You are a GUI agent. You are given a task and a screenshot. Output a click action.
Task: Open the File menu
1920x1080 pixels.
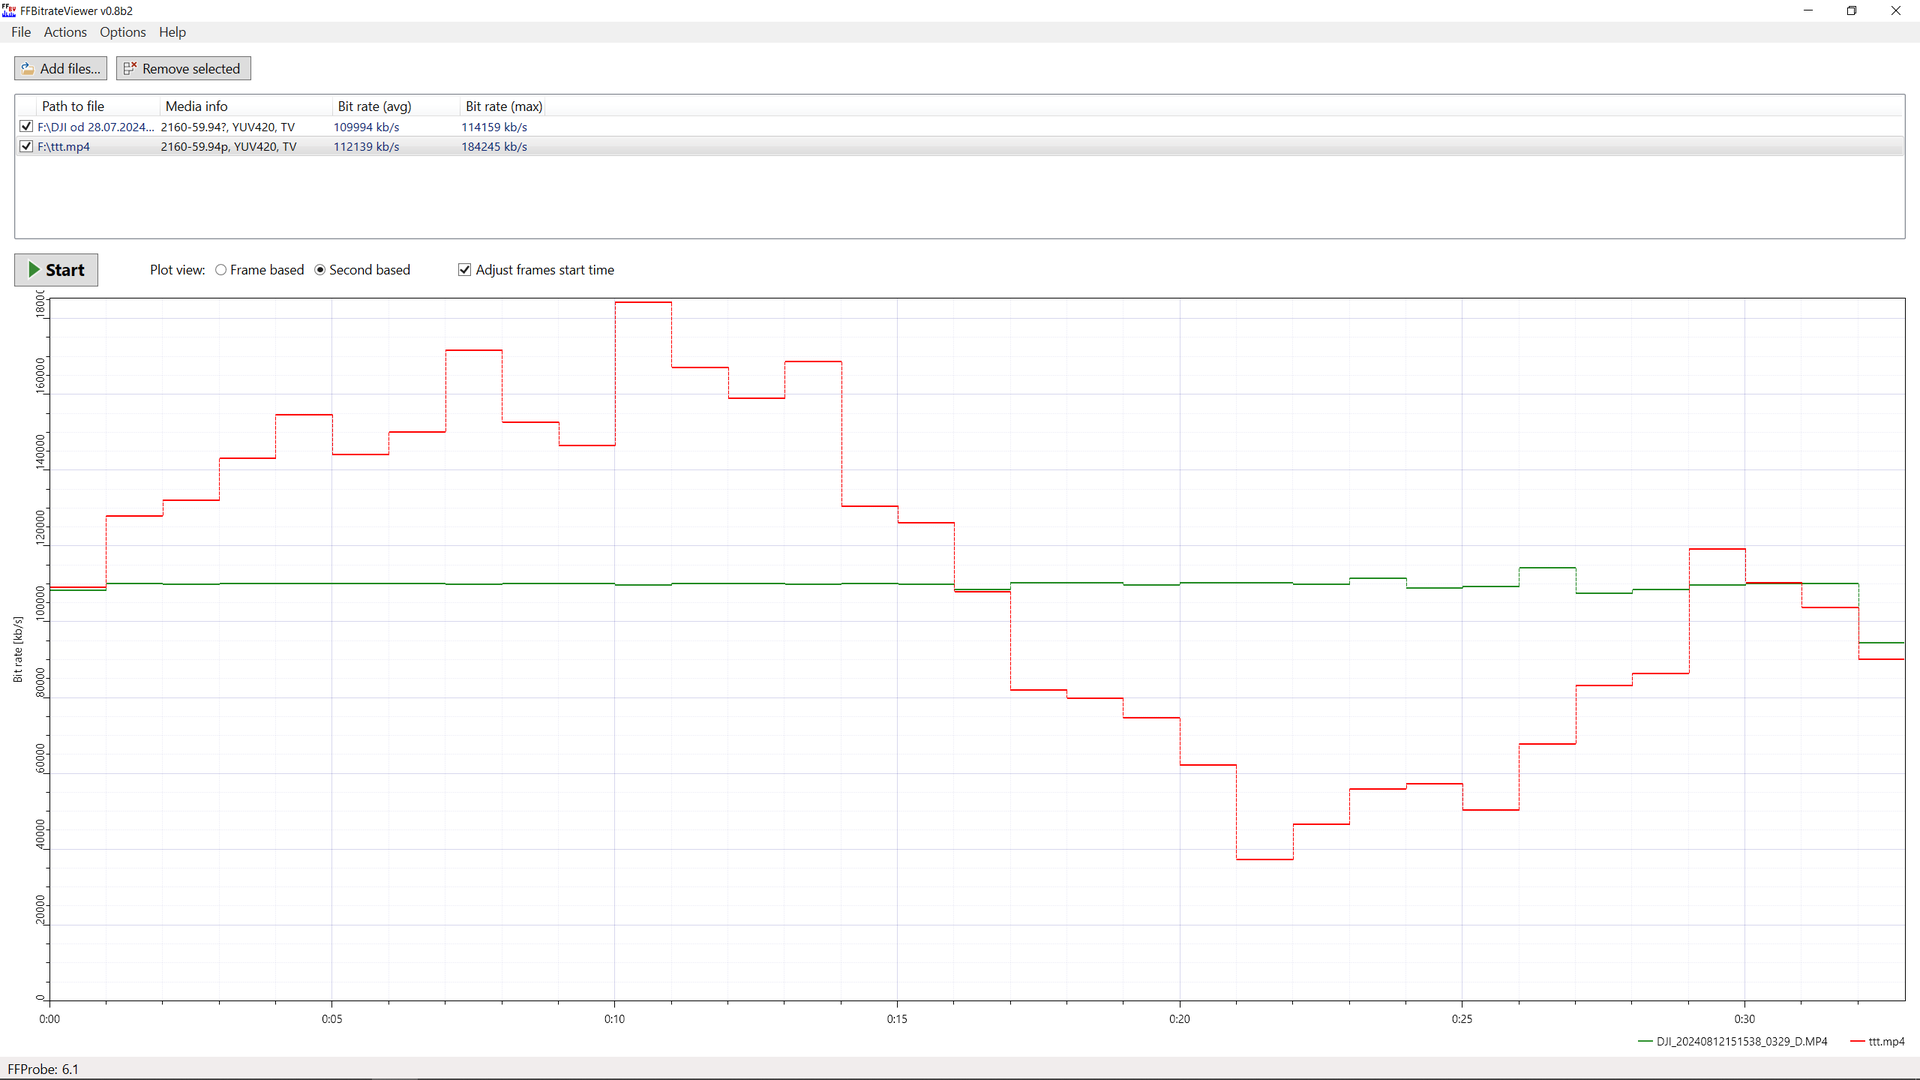click(21, 32)
